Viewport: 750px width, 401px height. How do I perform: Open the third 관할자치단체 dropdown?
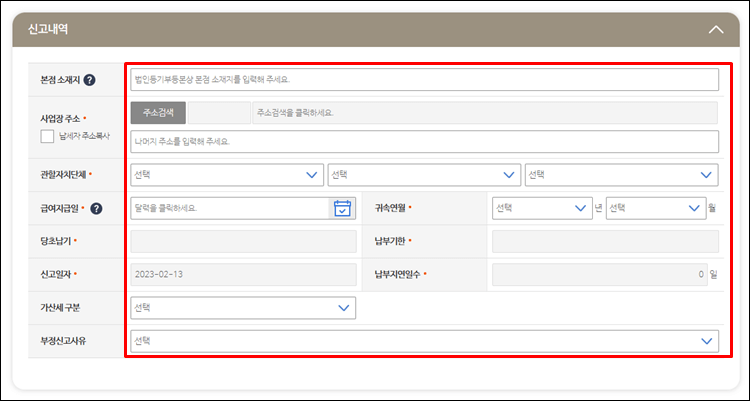pos(621,175)
